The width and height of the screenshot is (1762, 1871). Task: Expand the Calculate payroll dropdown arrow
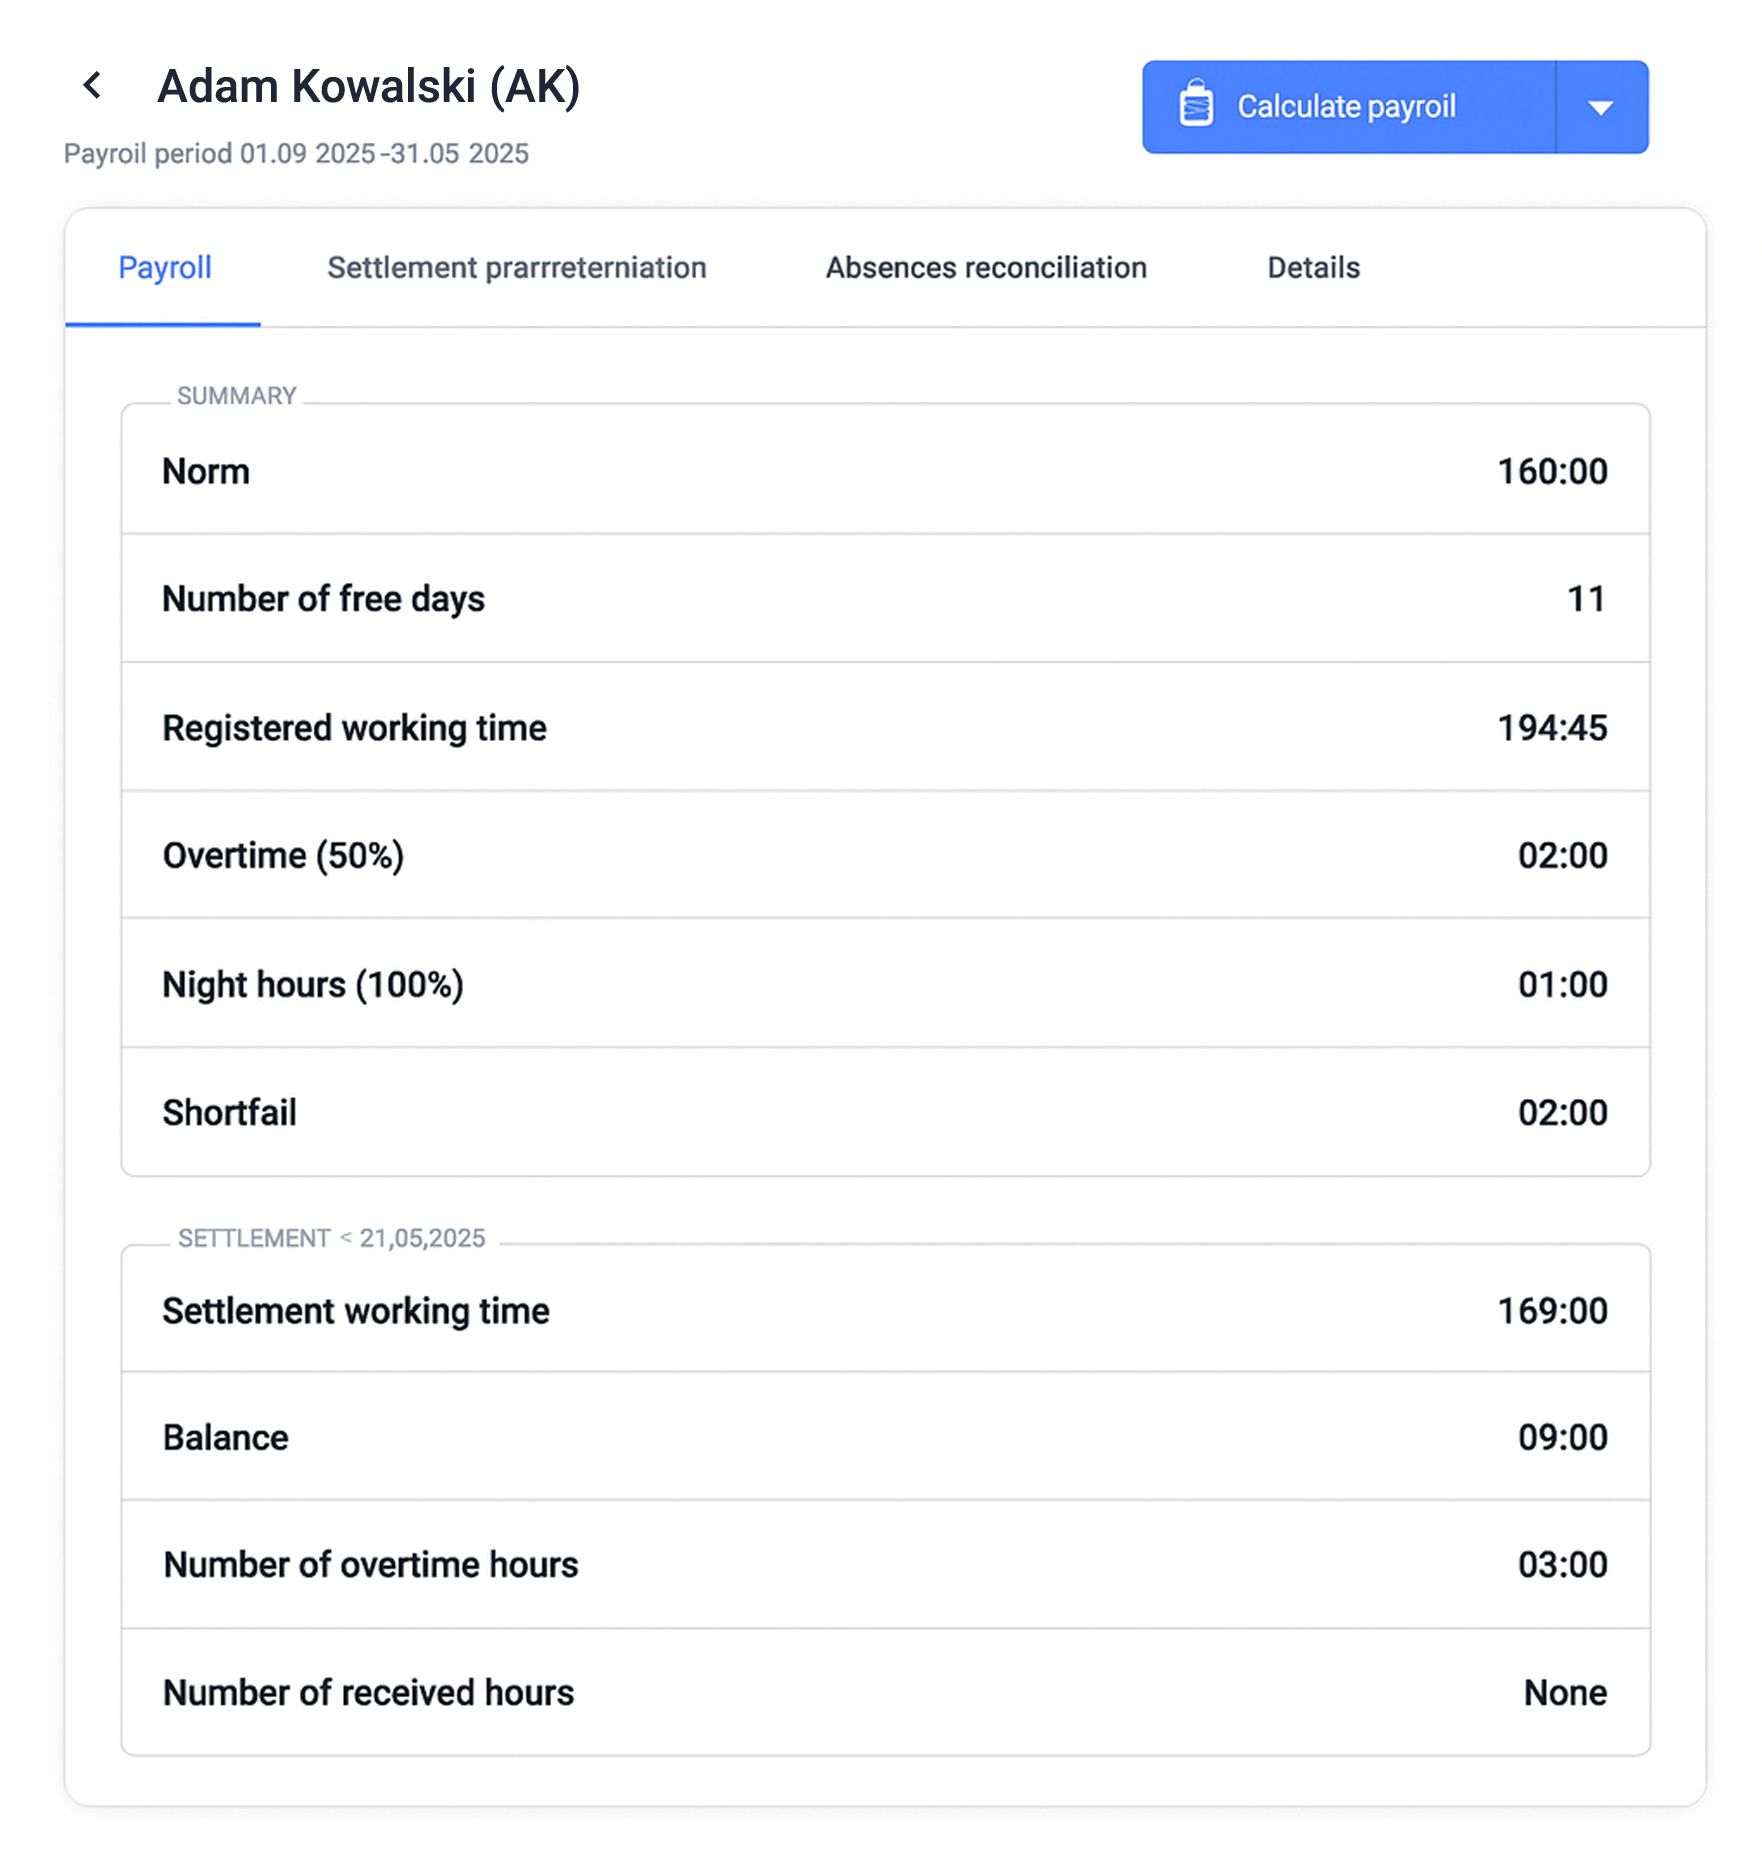pyautogui.click(x=1601, y=107)
